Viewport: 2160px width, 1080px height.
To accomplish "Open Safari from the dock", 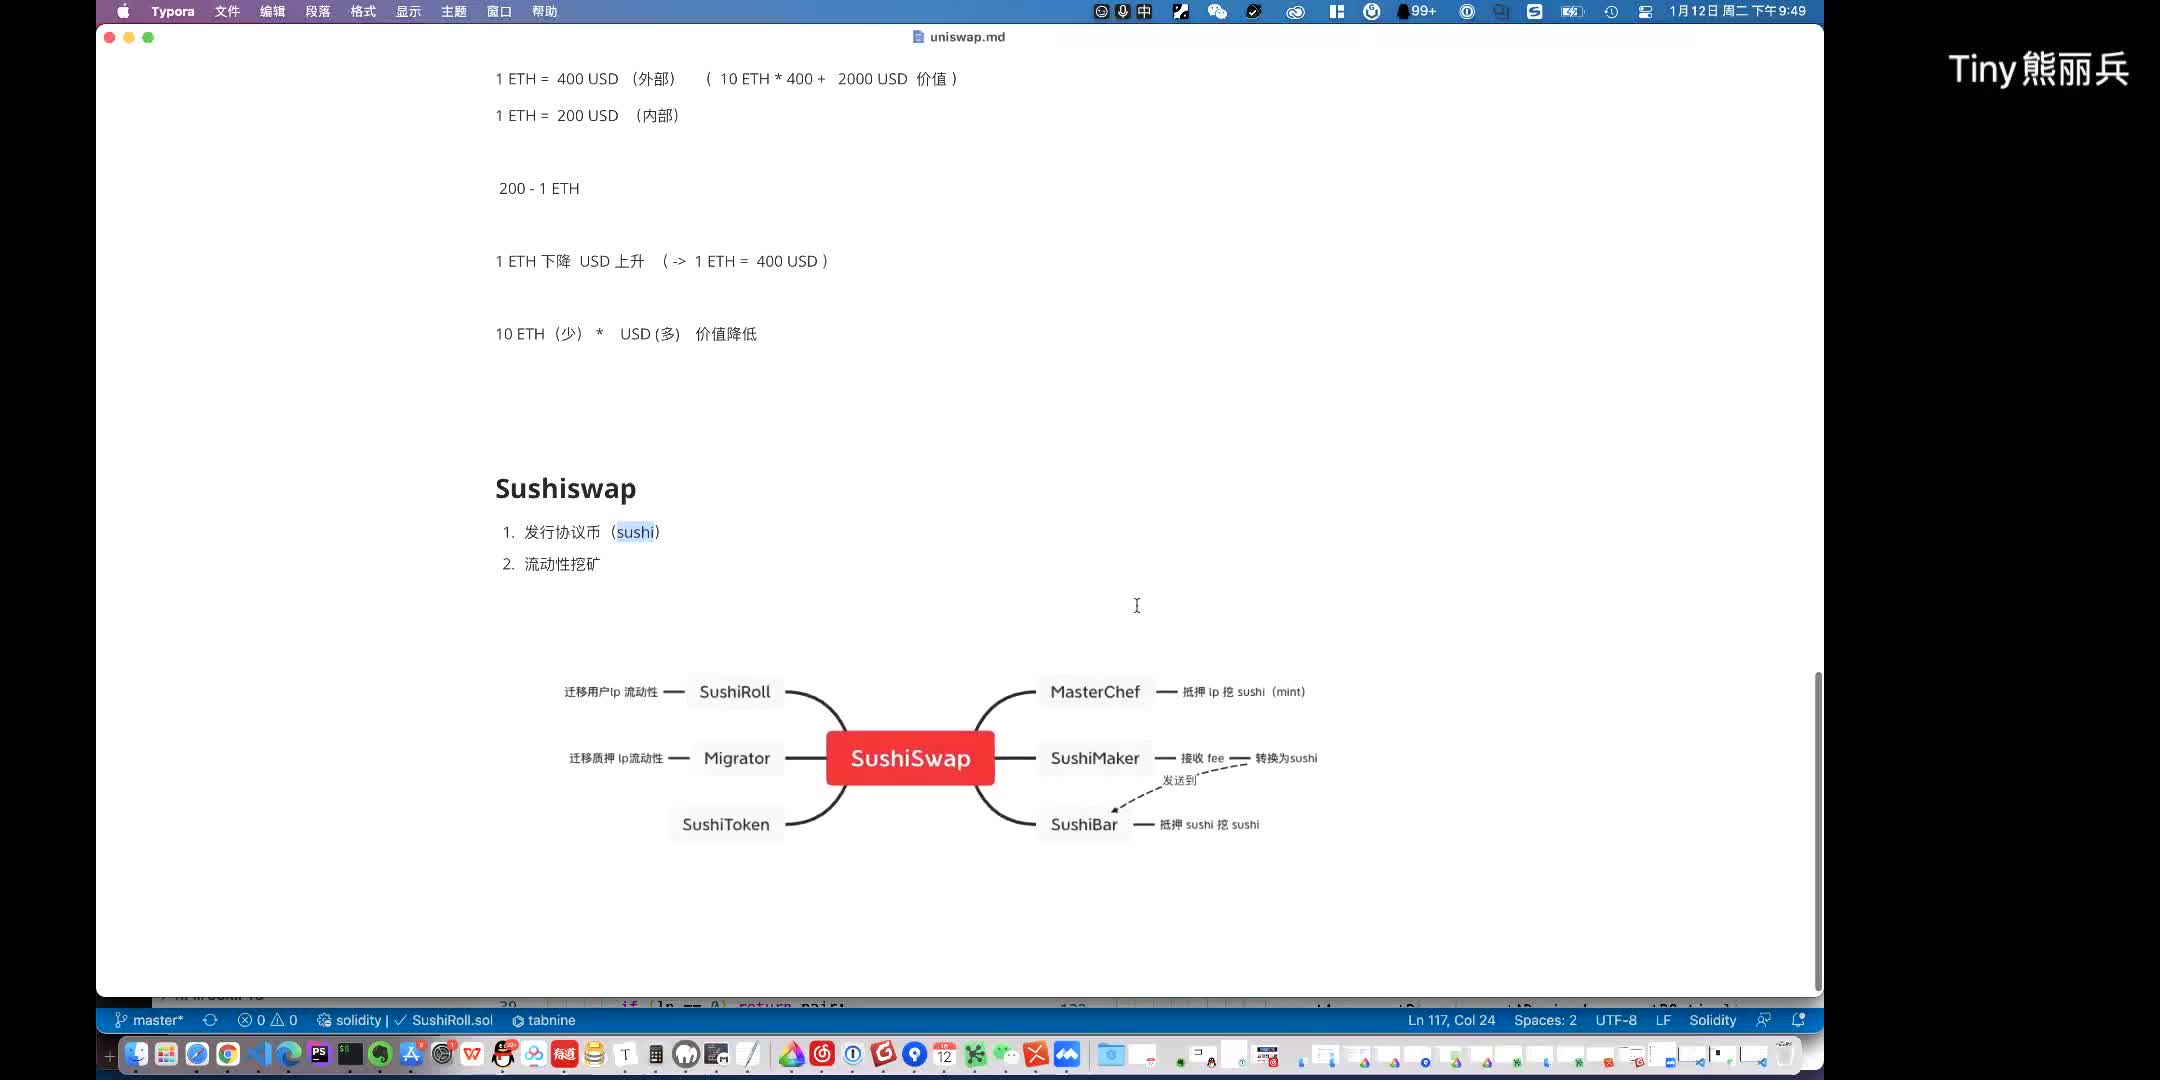I will tap(197, 1054).
